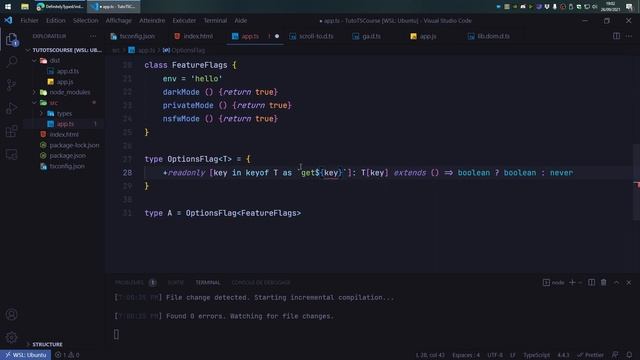Close the terminal panel
This screenshot has height=360, width=640.
click(629, 282)
